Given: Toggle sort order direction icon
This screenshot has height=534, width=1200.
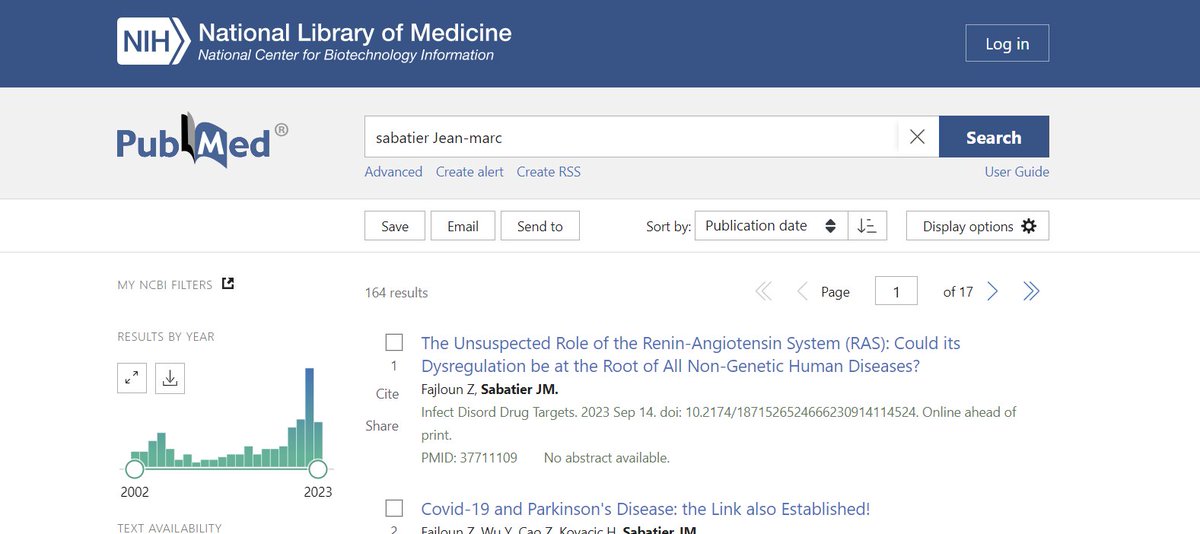Looking at the screenshot, I should (x=866, y=226).
